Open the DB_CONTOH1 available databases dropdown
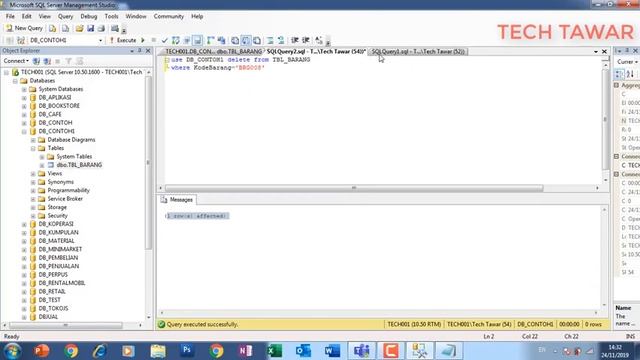The image size is (640, 360). [x=100, y=40]
